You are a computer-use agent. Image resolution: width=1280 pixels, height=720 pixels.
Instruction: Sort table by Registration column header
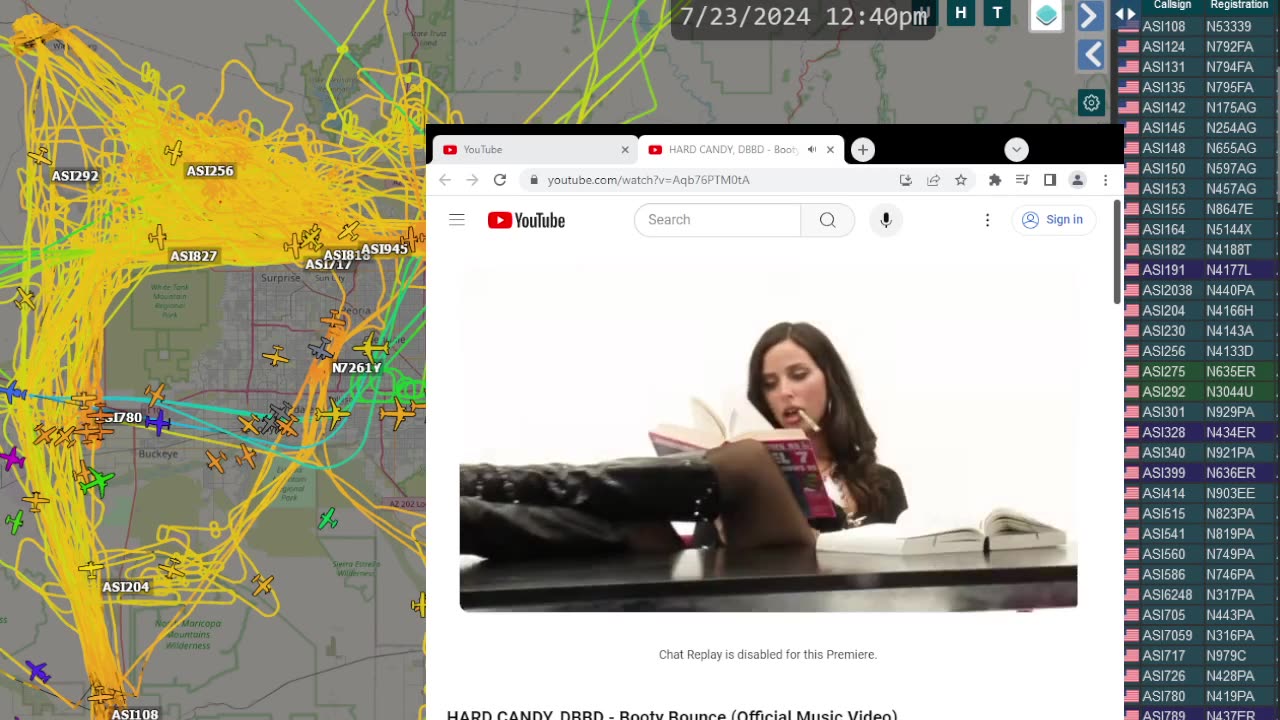(1239, 5)
